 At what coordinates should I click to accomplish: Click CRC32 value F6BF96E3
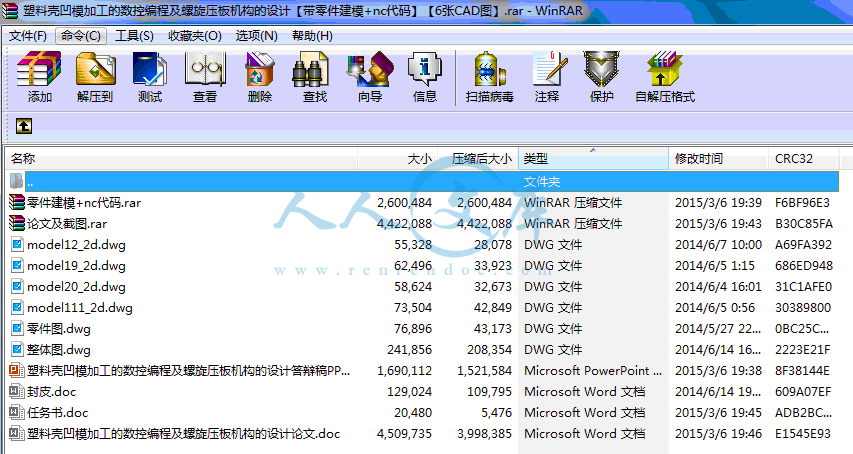[802, 203]
